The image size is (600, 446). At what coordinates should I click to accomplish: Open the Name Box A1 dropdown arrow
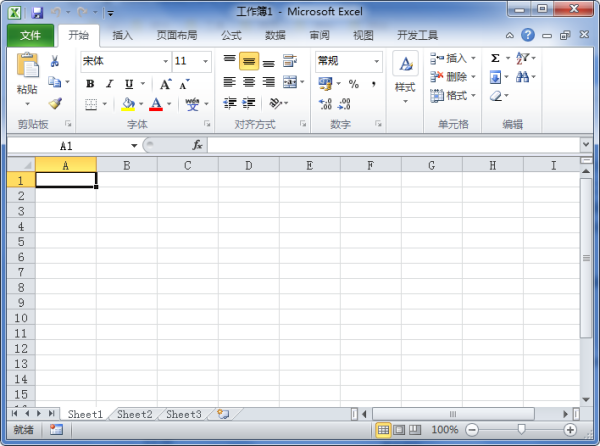pyautogui.click(x=134, y=145)
